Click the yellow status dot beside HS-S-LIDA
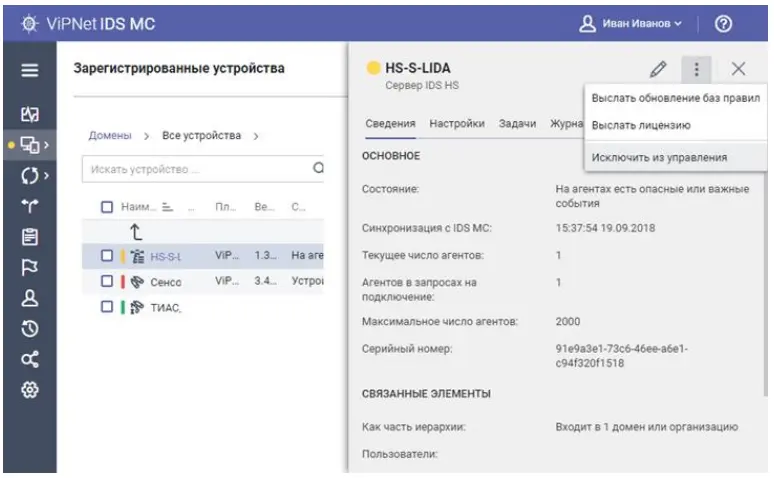 point(373,68)
